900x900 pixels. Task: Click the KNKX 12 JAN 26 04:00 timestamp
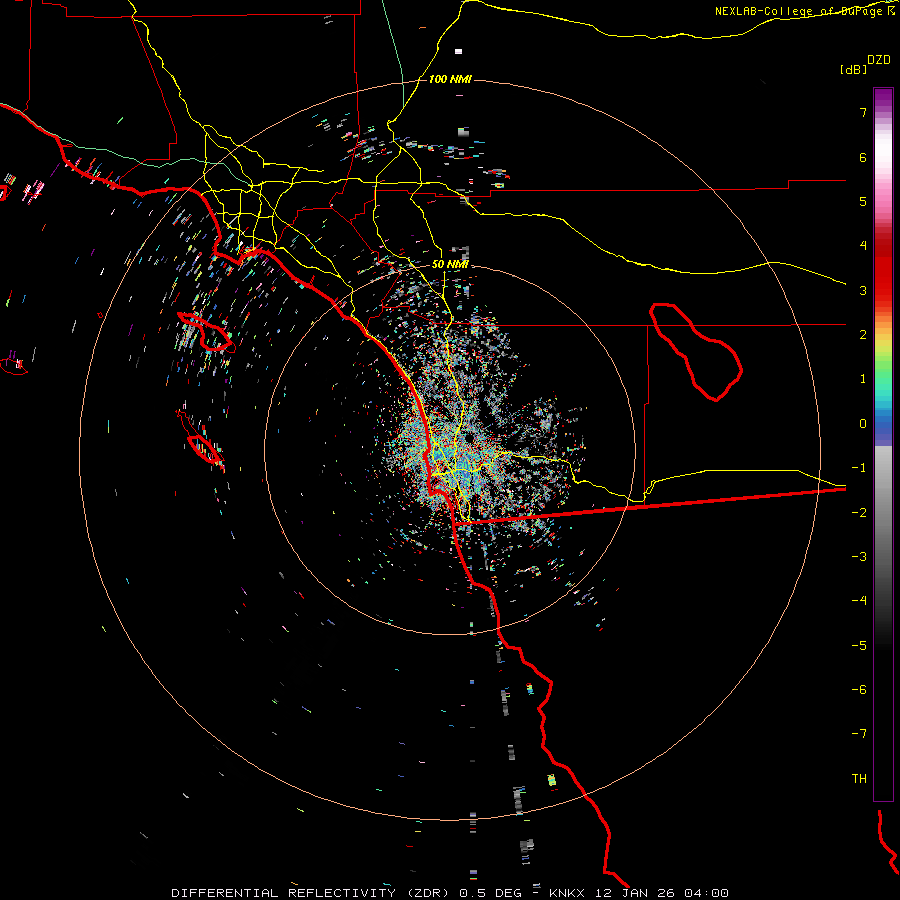pos(639,893)
